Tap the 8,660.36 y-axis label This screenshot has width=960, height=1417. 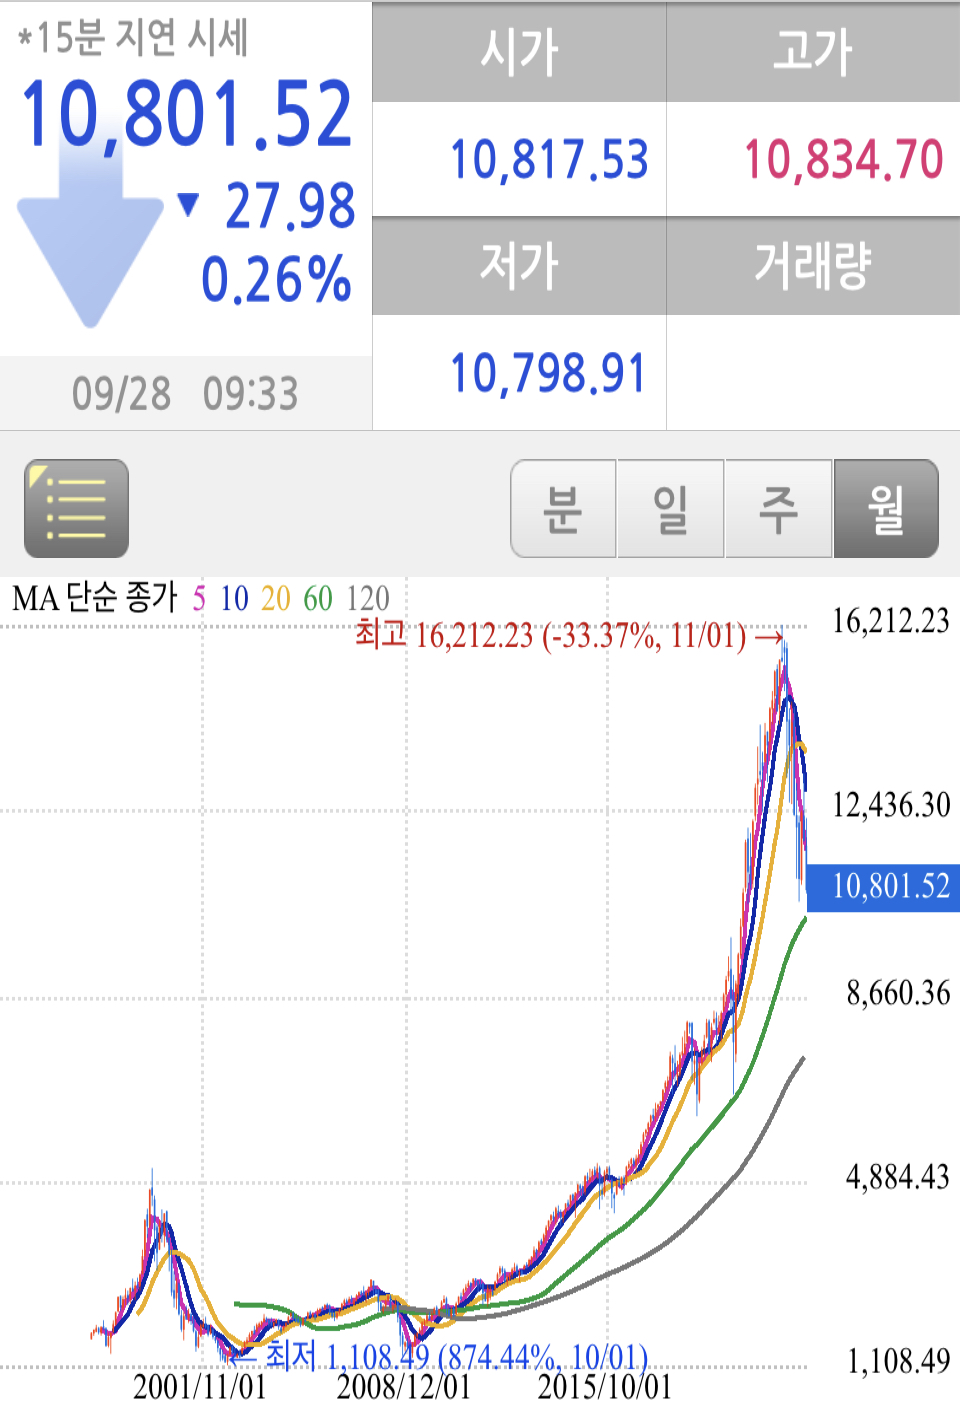coord(898,993)
